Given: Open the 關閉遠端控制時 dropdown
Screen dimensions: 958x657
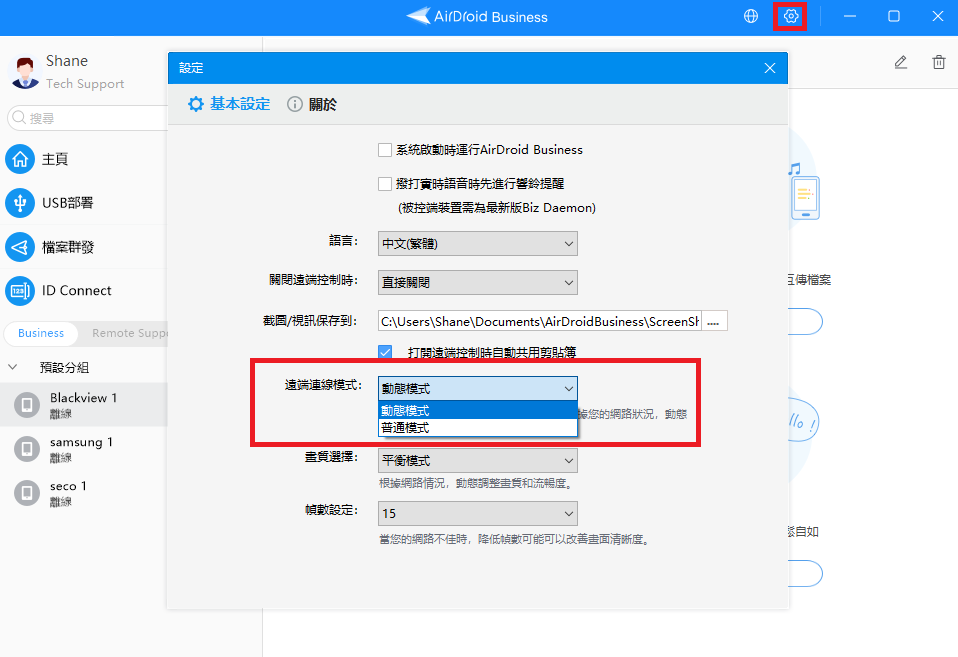Looking at the screenshot, I should point(478,282).
